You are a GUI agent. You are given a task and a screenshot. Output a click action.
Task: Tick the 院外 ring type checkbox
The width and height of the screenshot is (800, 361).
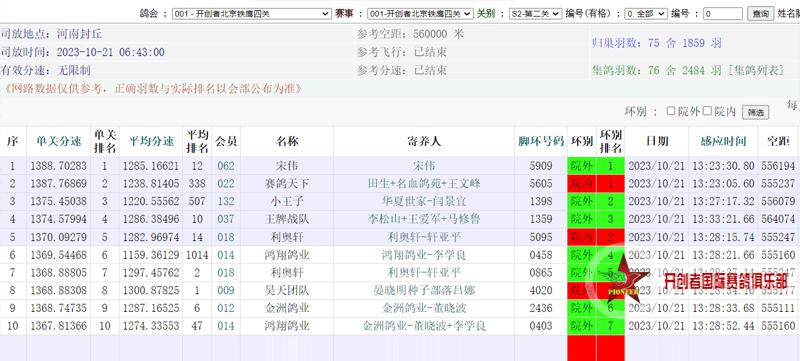click(670, 111)
